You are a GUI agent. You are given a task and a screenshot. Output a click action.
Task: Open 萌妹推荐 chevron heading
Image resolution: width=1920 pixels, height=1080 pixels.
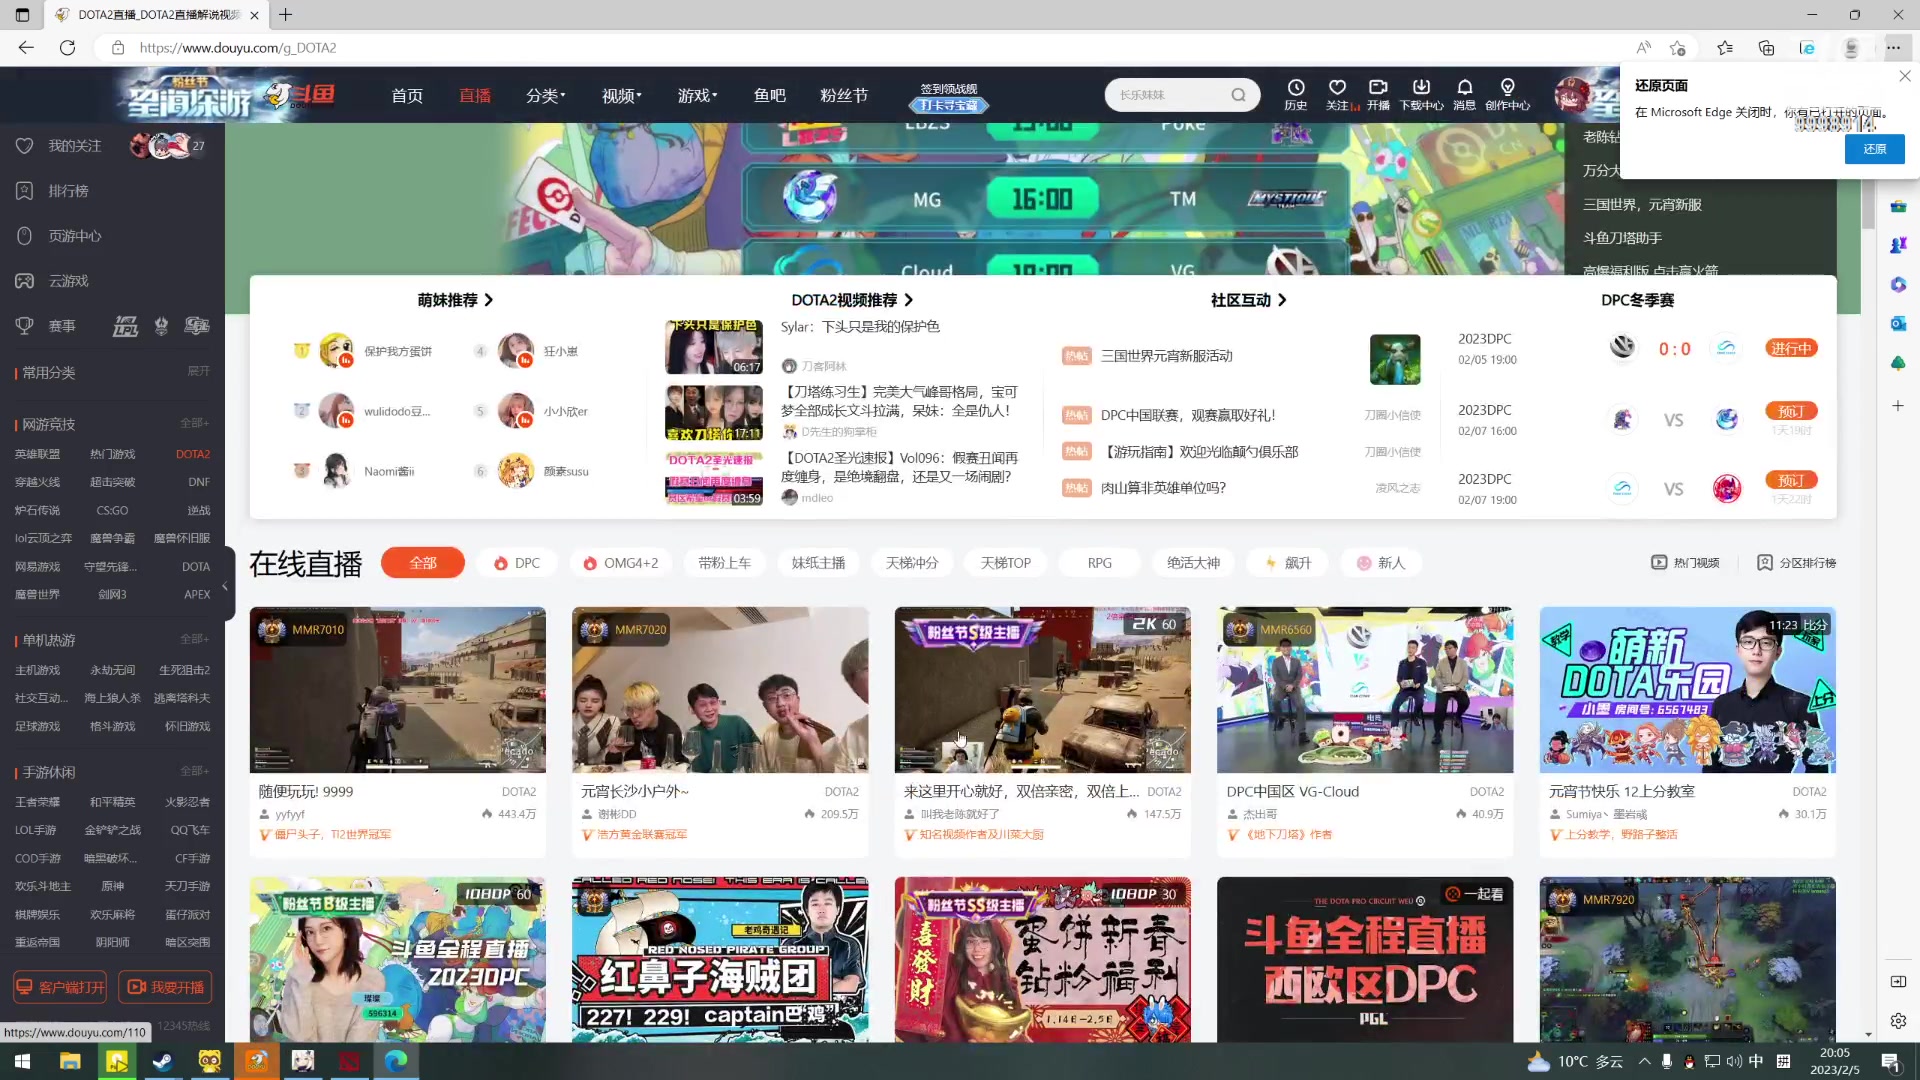pyautogui.click(x=455, y=300)
